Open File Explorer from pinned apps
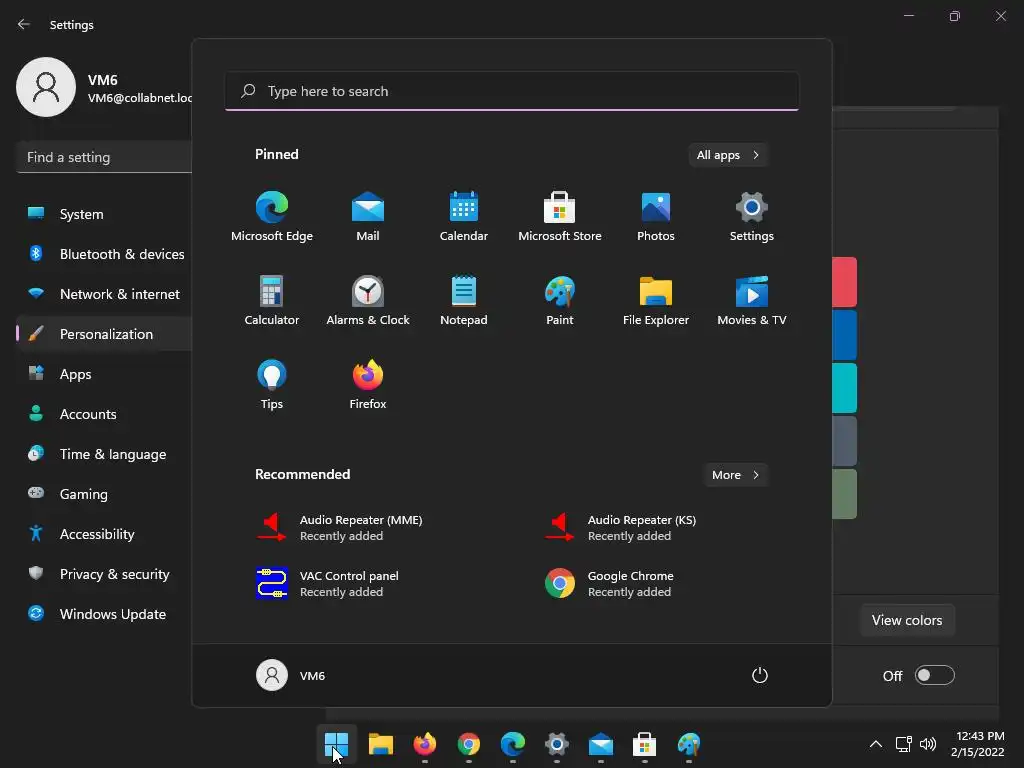This screenshot has height=768, width=1024. point(656,300)
